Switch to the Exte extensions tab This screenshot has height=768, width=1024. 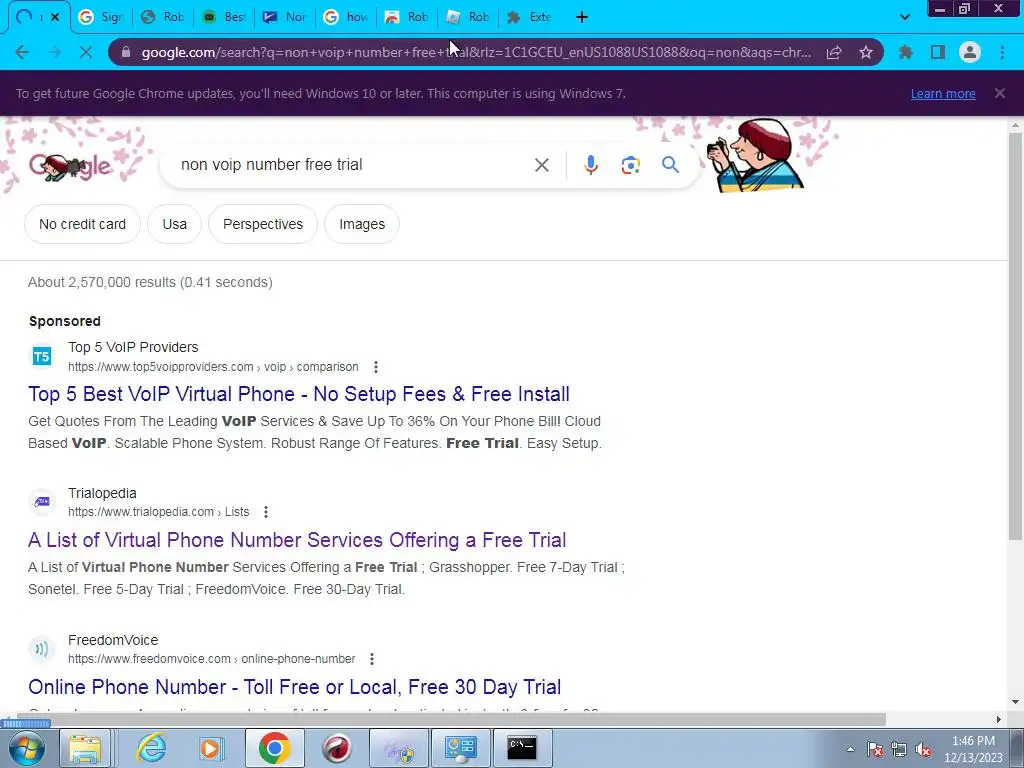pos(530,17)
